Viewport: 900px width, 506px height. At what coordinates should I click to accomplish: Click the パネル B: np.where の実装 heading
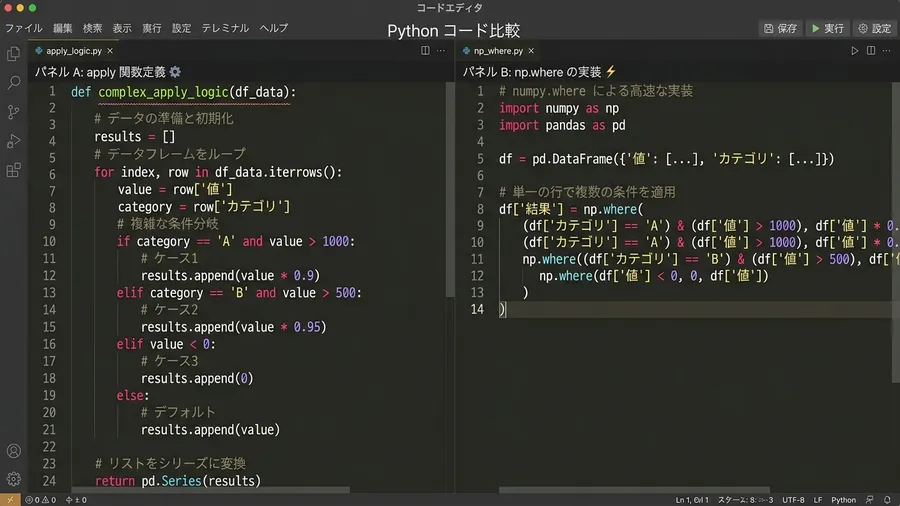point(532,72)
